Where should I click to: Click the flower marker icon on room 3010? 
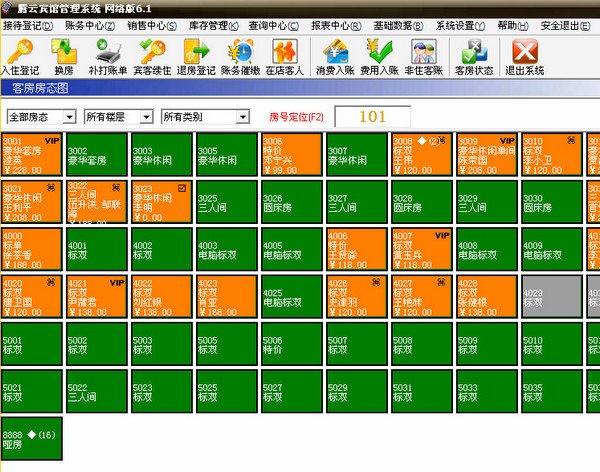571,140
